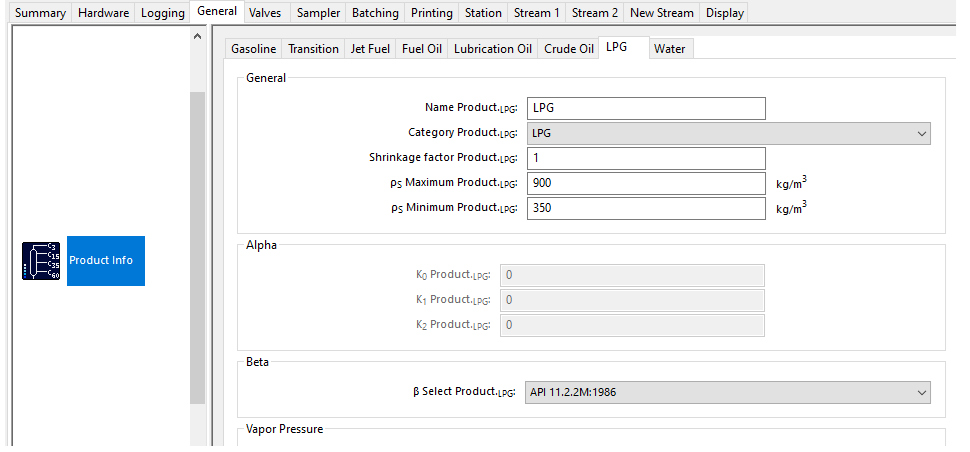Click the Vapor Pressure section heading
Image resolution: width=970 pixels, height=452 pixels.
[285, 429]
